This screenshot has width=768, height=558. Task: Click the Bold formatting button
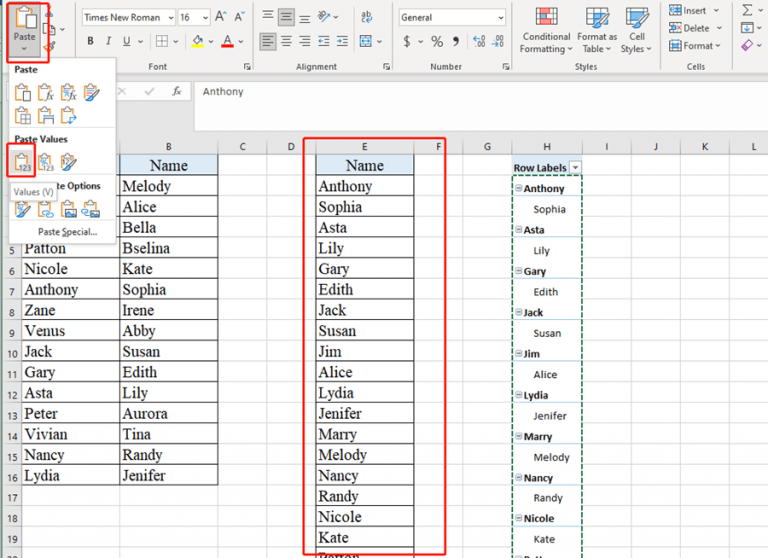(90, 42)
